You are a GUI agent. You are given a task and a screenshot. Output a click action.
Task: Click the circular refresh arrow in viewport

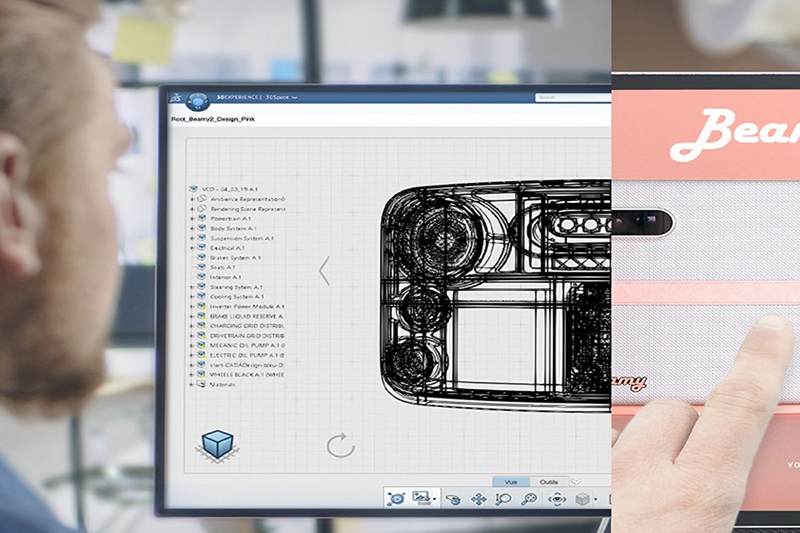[341, 445]
